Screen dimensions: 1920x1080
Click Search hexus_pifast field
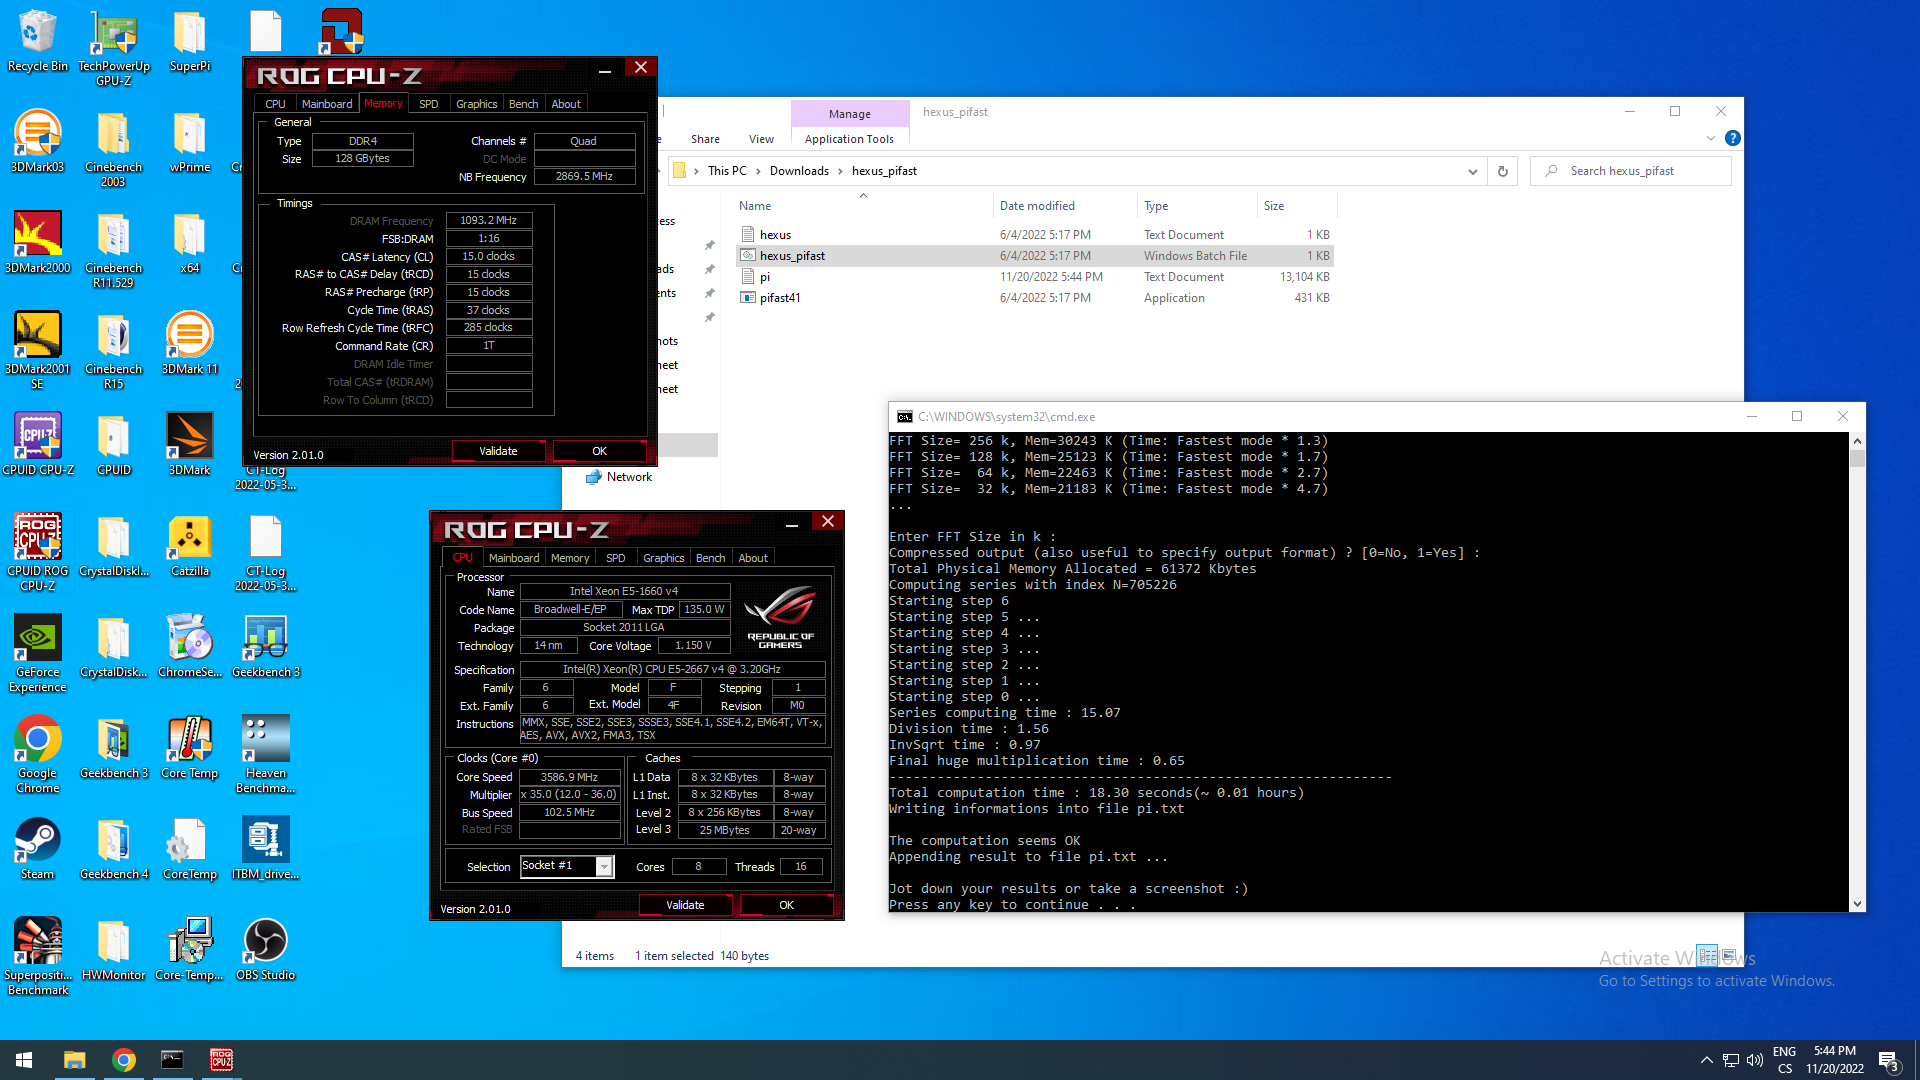coord(1632,171)
